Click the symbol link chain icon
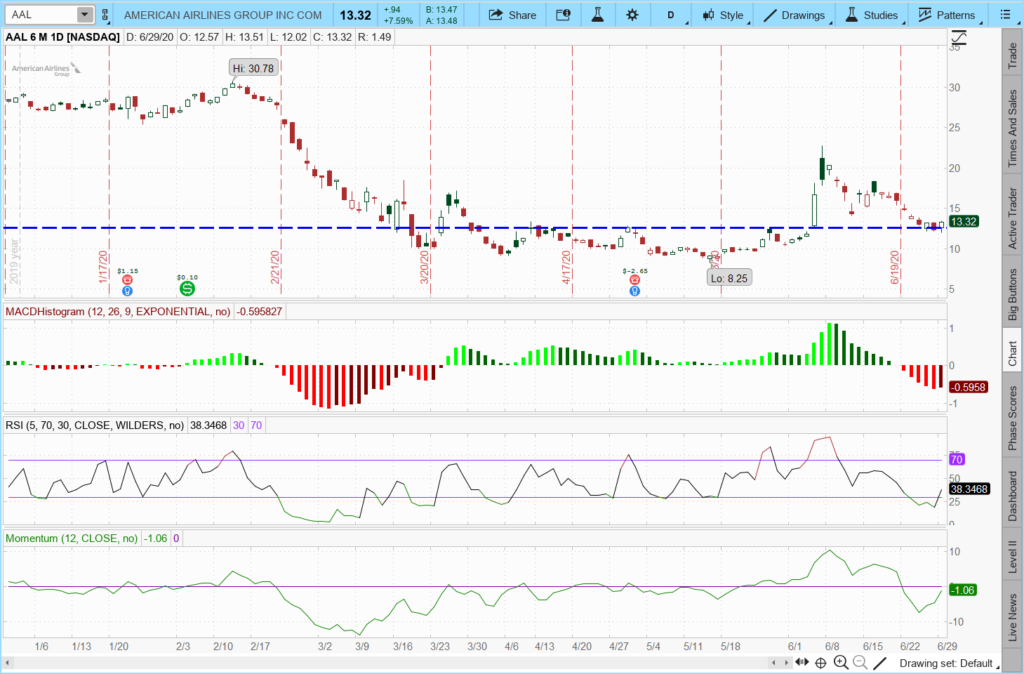This screenshot has width=1024, height=674. (x=105, y=15)
